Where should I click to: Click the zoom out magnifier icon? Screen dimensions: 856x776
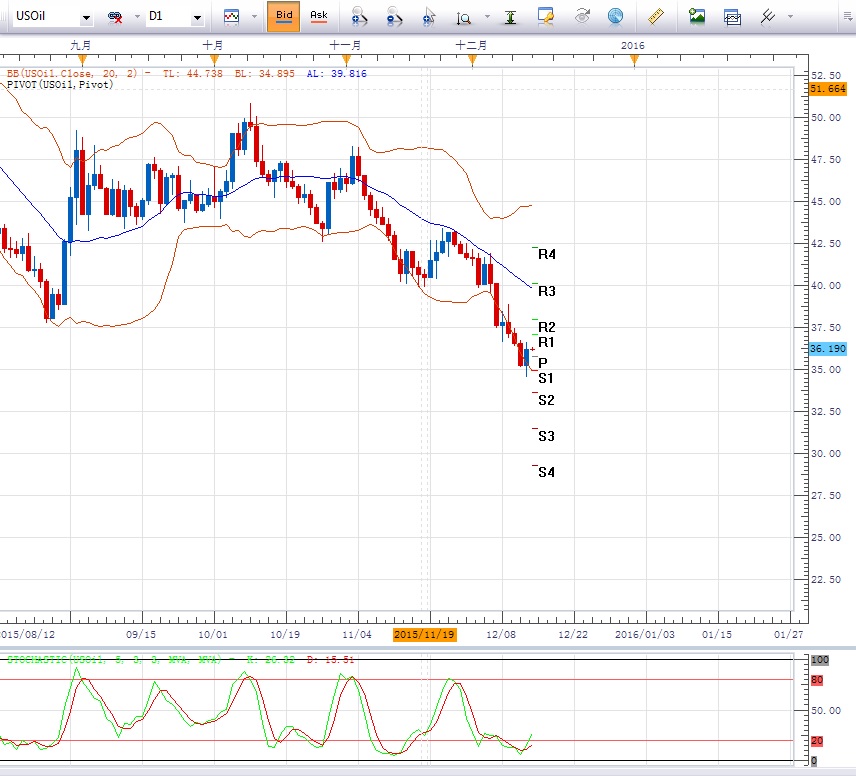point(394,17)
